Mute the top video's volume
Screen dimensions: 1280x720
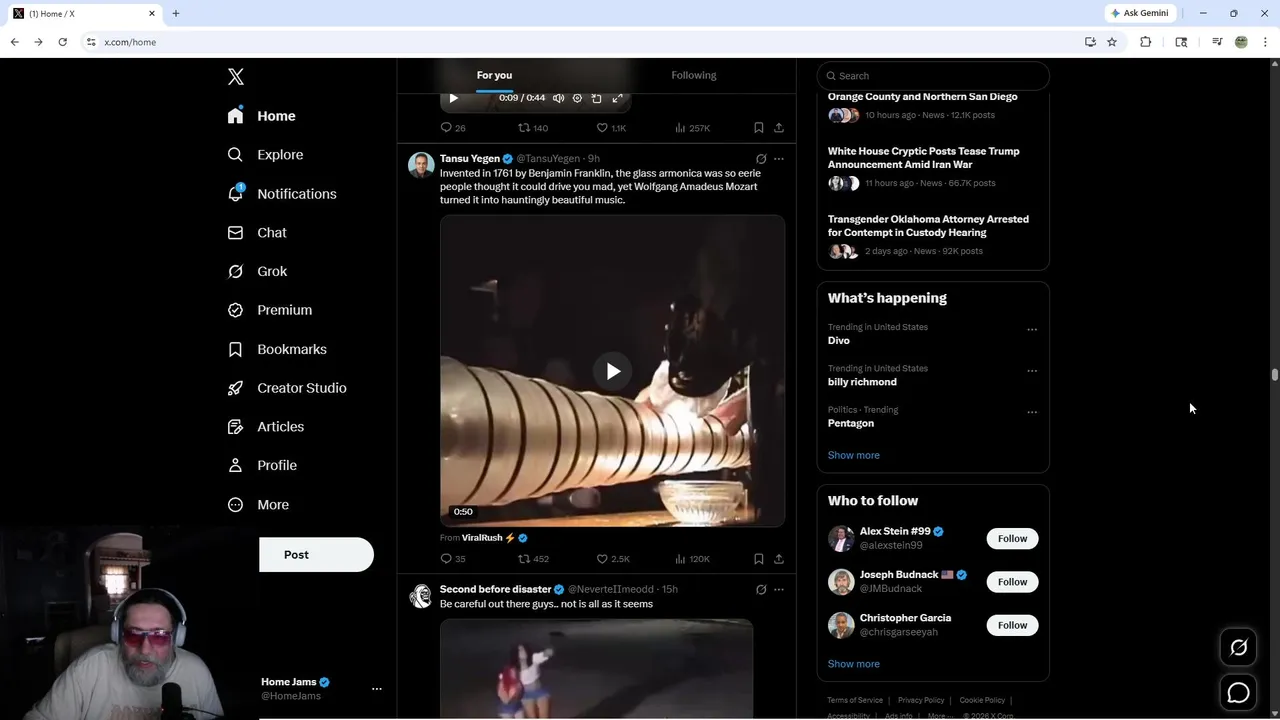[x=559, y=98]
